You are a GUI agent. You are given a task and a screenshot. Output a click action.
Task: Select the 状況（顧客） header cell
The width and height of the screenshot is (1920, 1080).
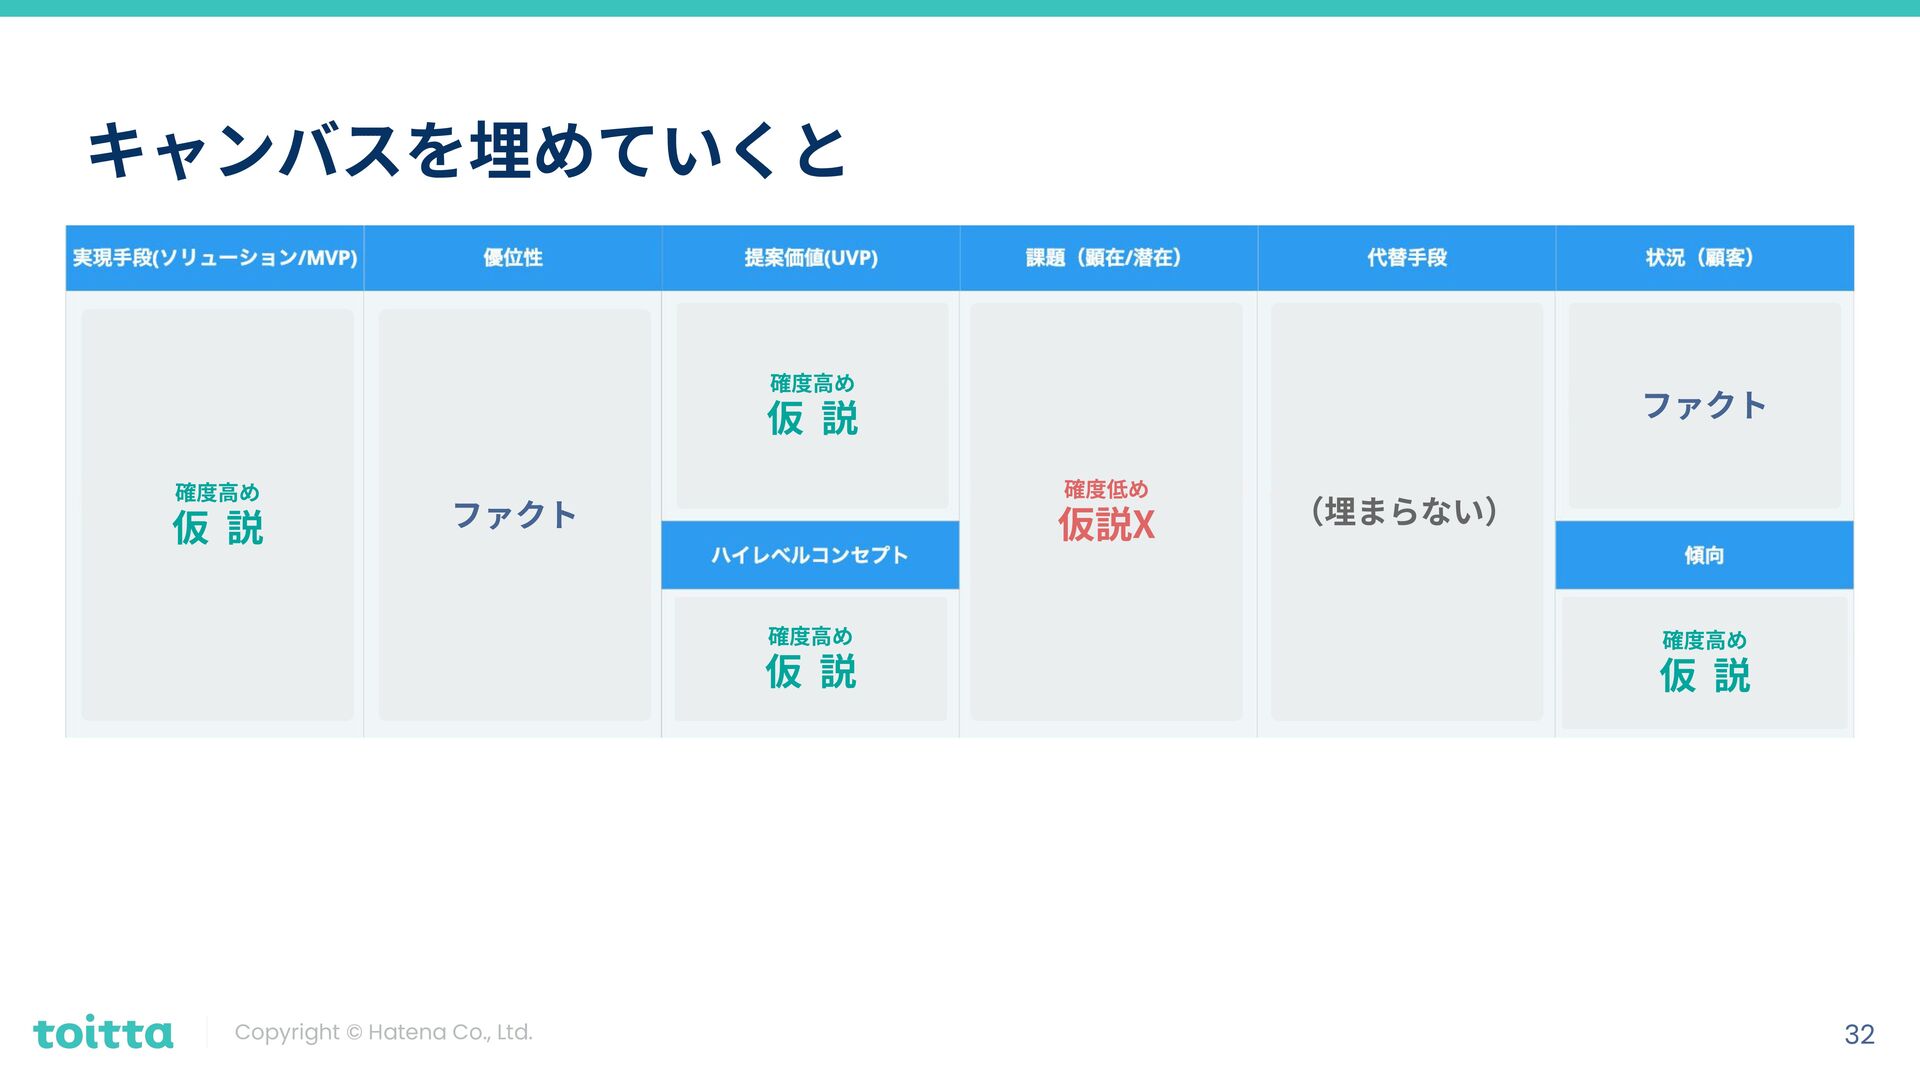tap(1704, 258)
